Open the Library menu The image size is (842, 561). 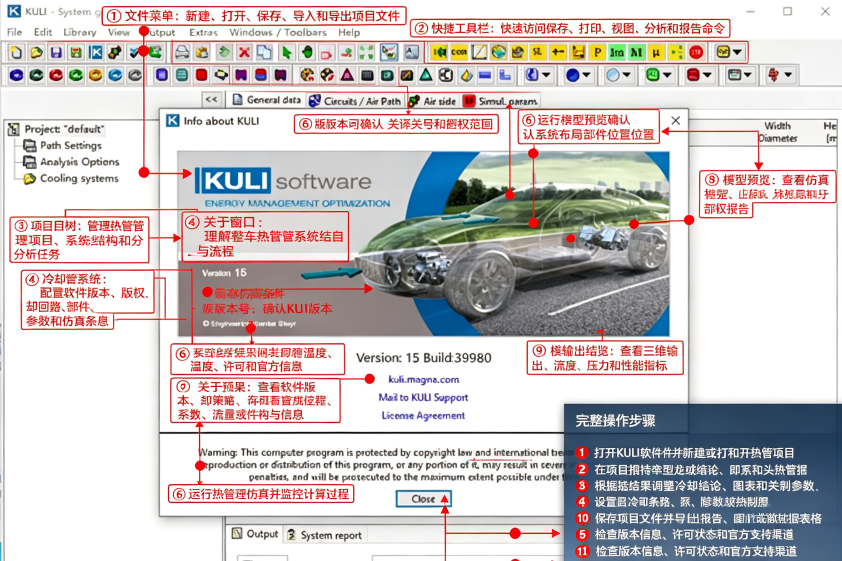click(x=79, y=32)
